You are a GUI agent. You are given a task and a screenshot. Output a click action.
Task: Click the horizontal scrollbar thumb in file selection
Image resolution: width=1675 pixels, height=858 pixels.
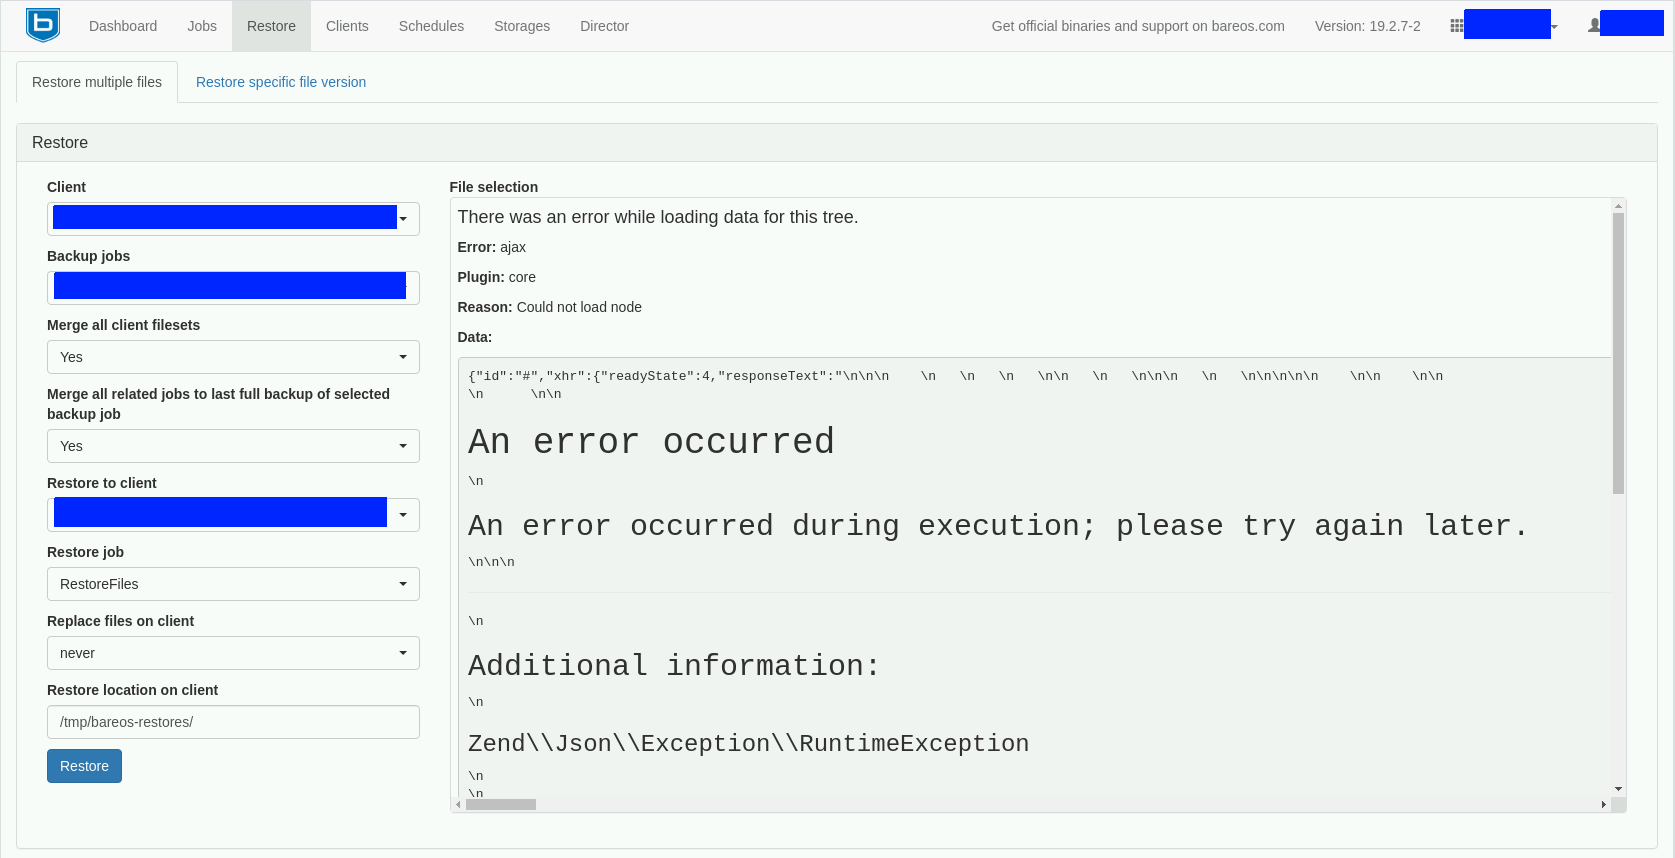tap(501, 804)
